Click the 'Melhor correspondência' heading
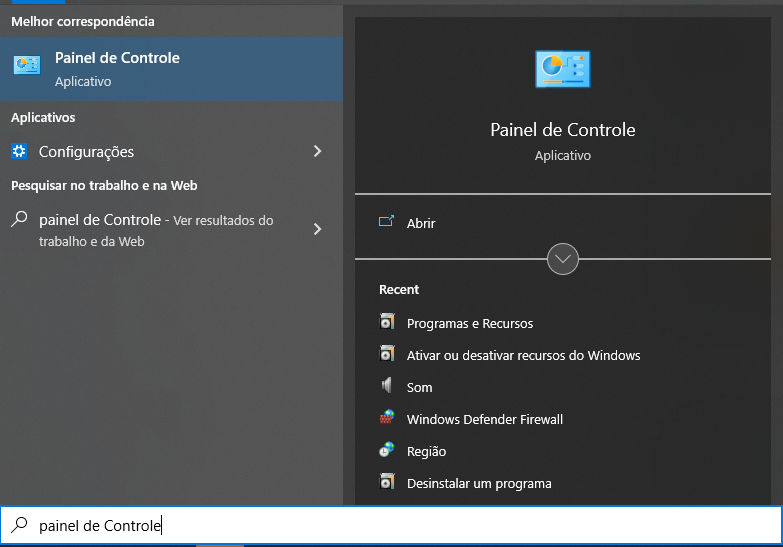Viewport: 783px width, 547px height. 83,21
